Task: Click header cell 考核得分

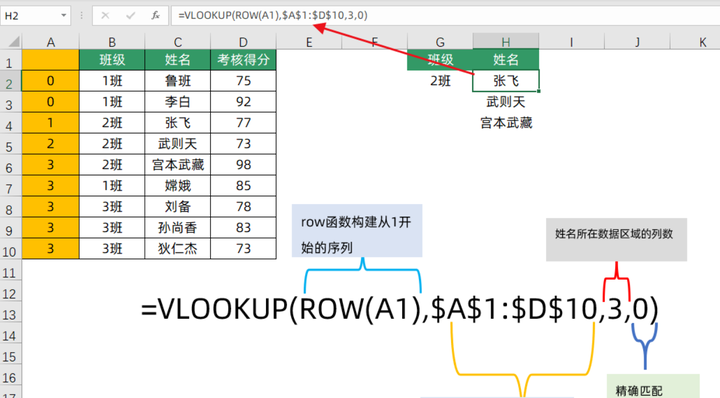Action: [243, 60]
